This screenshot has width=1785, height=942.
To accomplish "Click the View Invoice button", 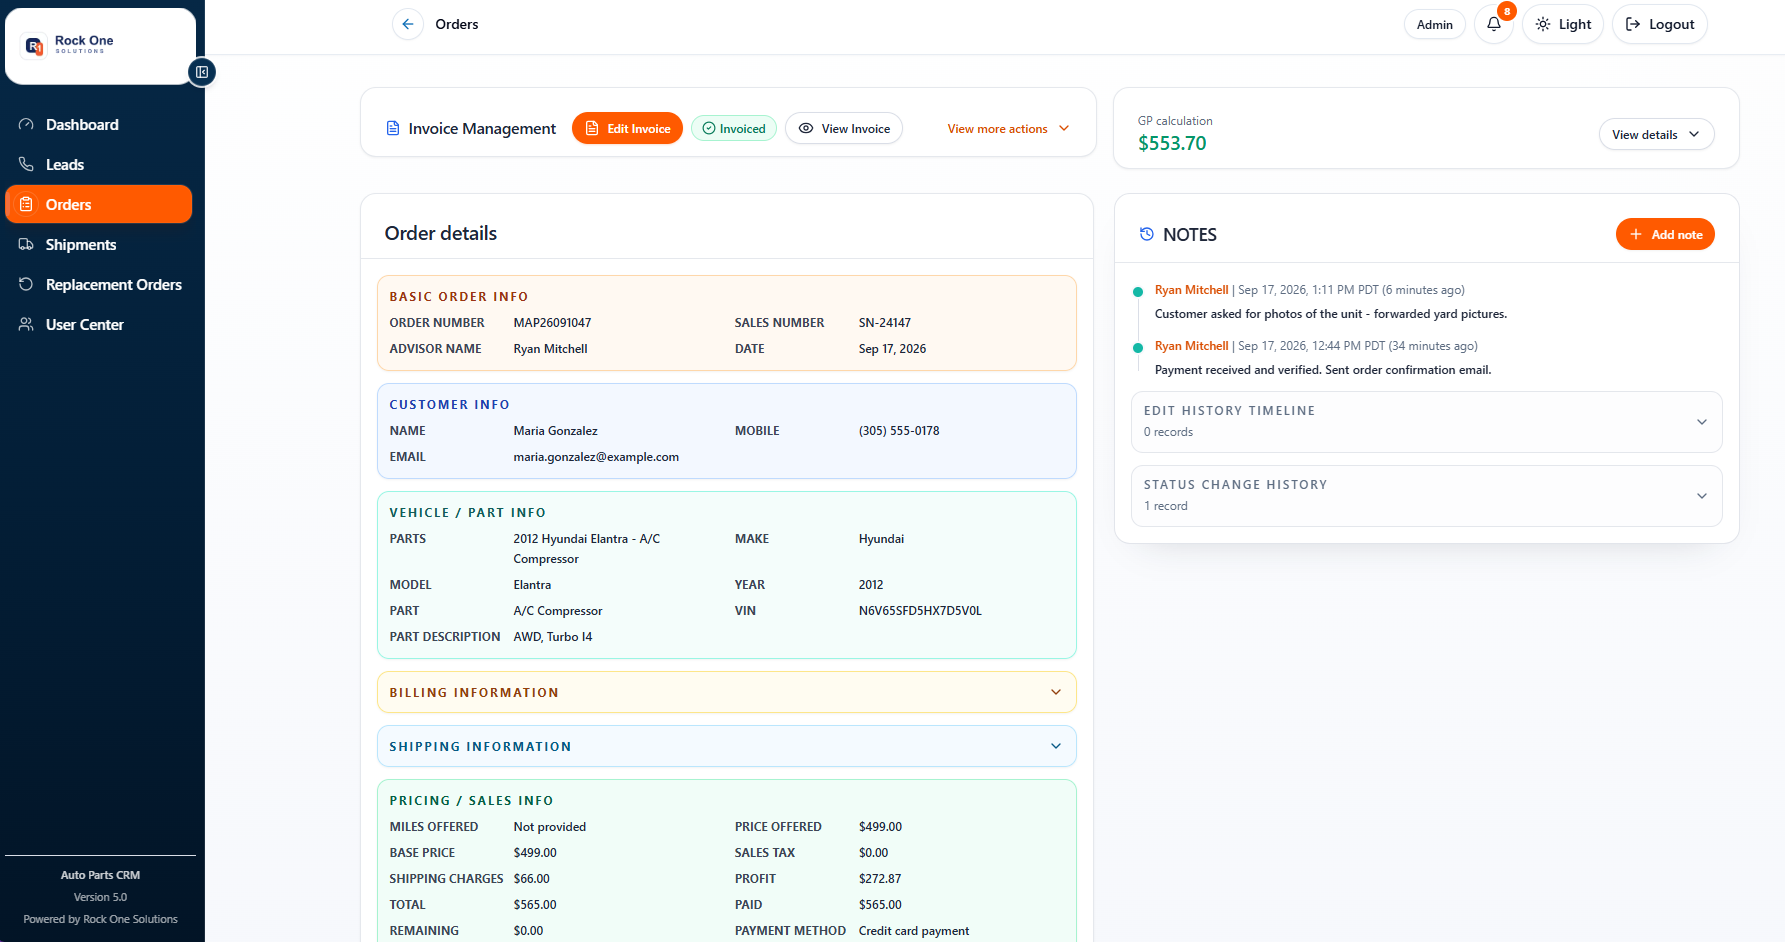I will point(844,128).
